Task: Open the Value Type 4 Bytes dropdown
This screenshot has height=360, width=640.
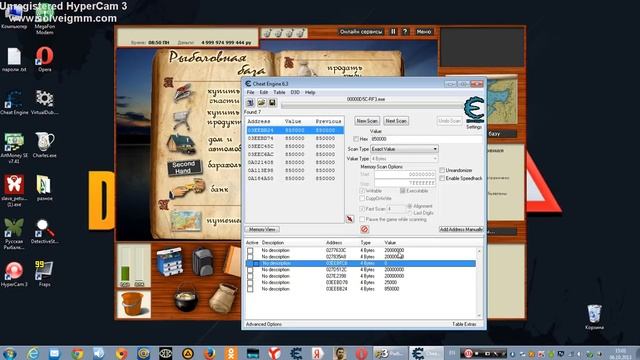Action: click(404, 158)
